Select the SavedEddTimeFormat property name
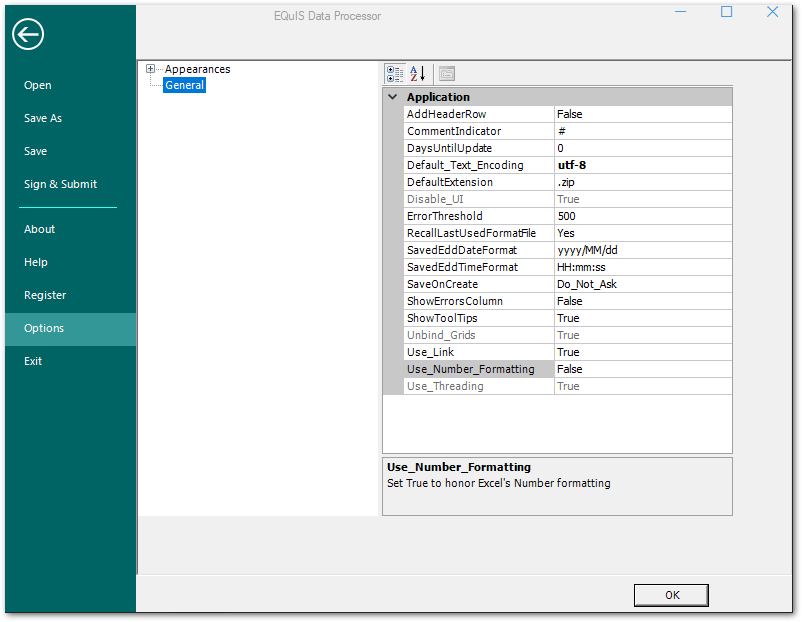This screenshot has width=802, height=622. coord(478,267)
